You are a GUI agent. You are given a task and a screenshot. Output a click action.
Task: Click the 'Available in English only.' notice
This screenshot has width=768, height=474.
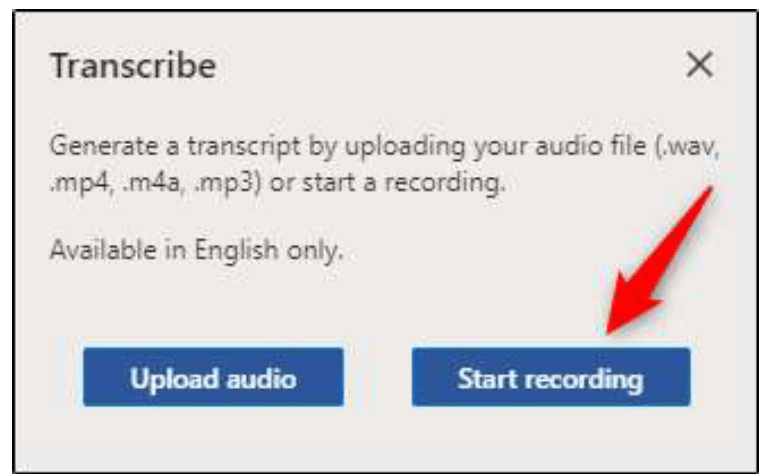[x=196, y=251]
